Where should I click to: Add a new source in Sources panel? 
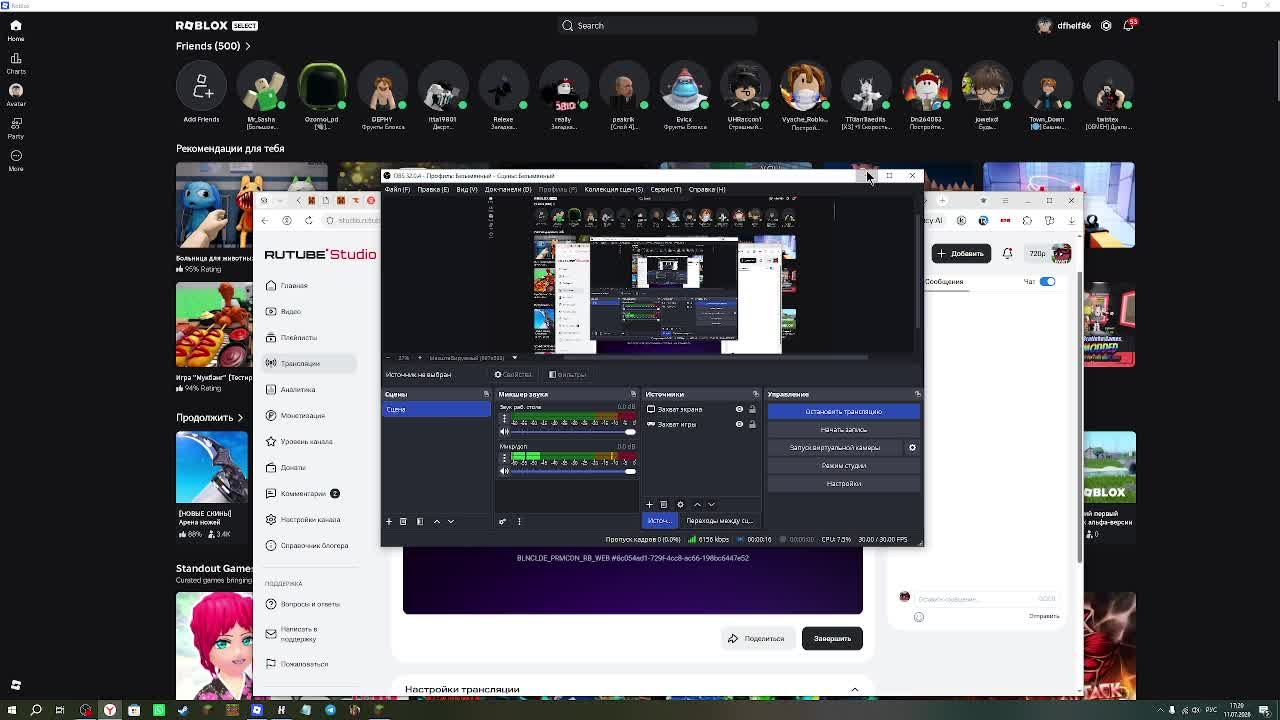point(649,504)
